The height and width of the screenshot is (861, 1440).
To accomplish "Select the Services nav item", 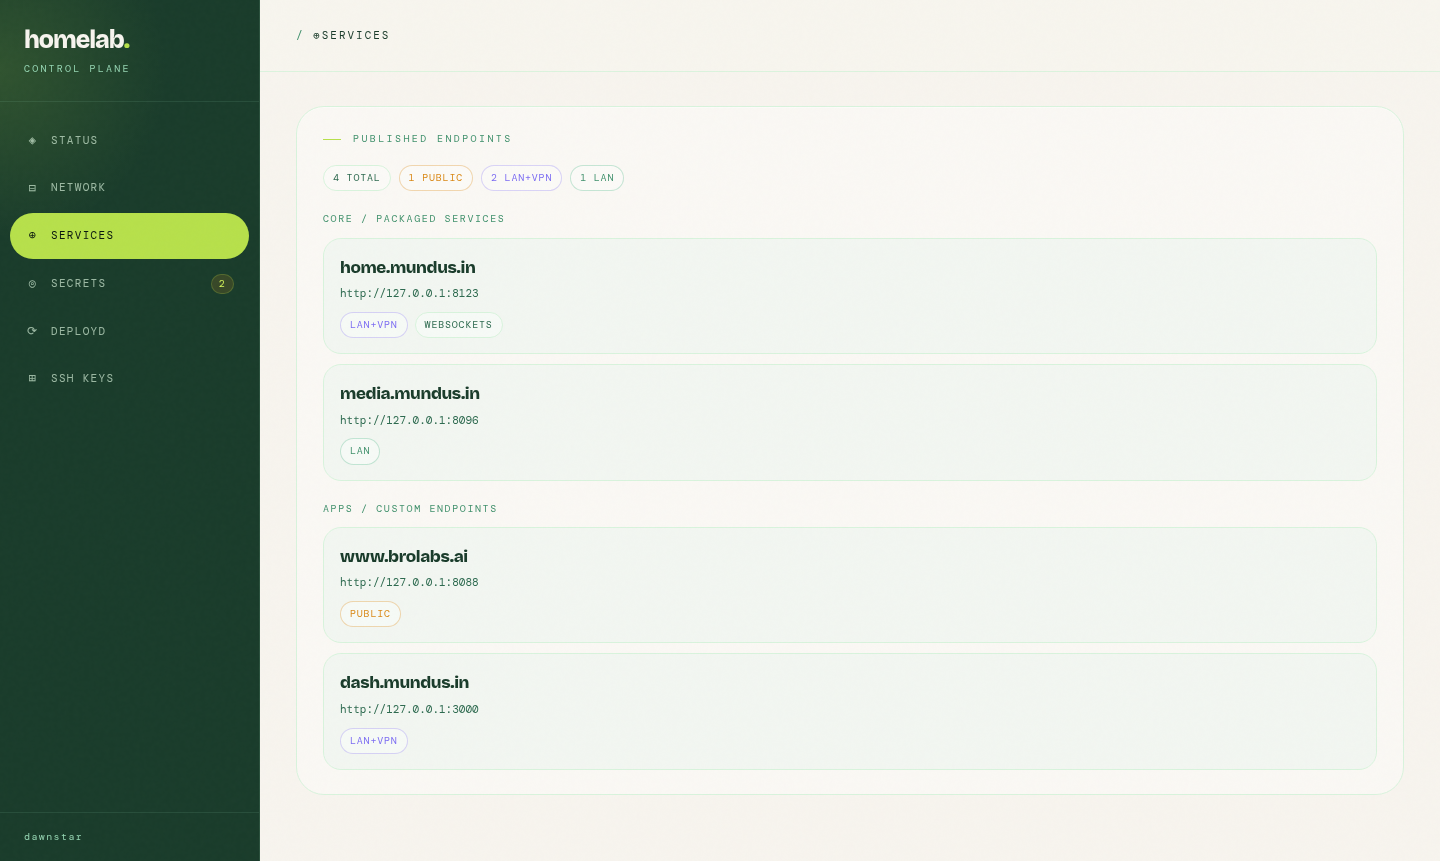I will [129, 236].
